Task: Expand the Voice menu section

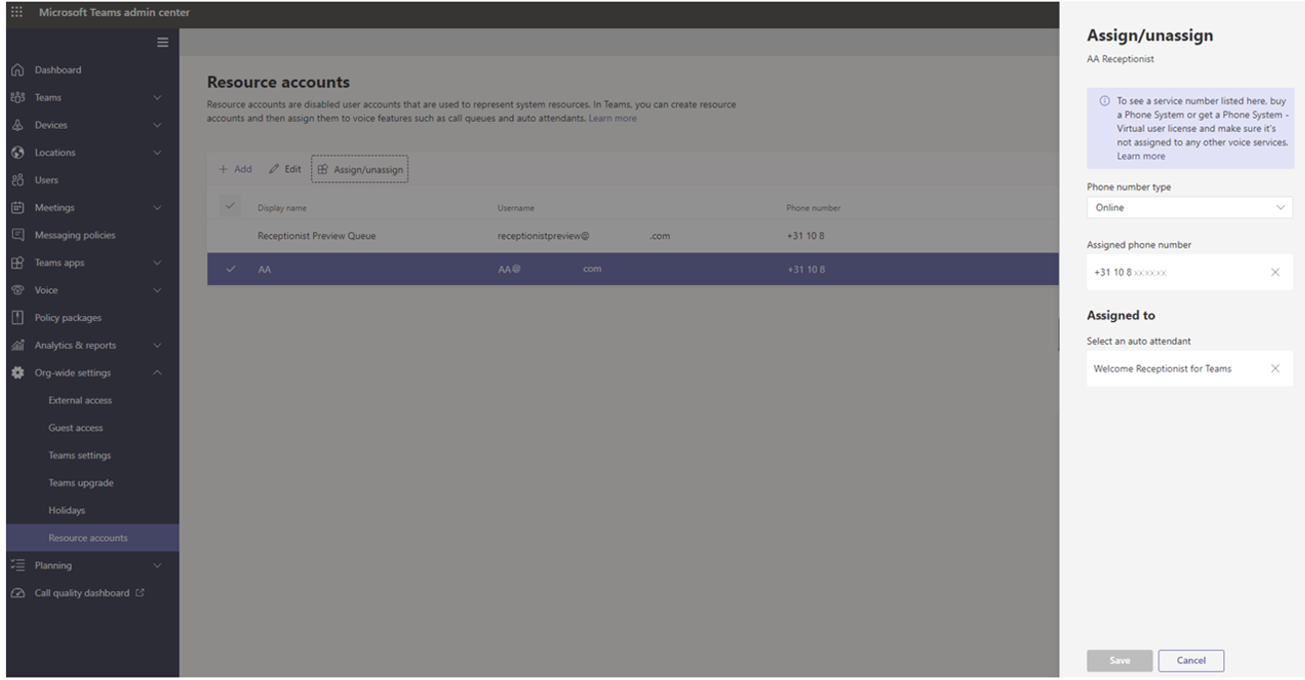Action: pos(157,290)
